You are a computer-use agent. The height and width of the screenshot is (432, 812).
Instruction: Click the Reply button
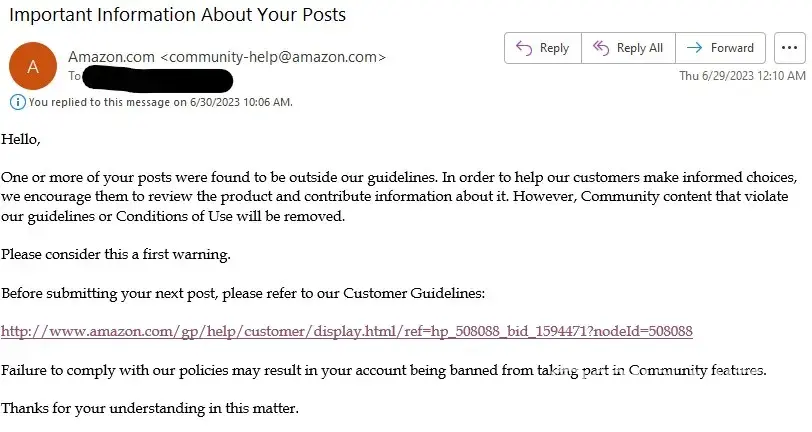pos(542,48)
